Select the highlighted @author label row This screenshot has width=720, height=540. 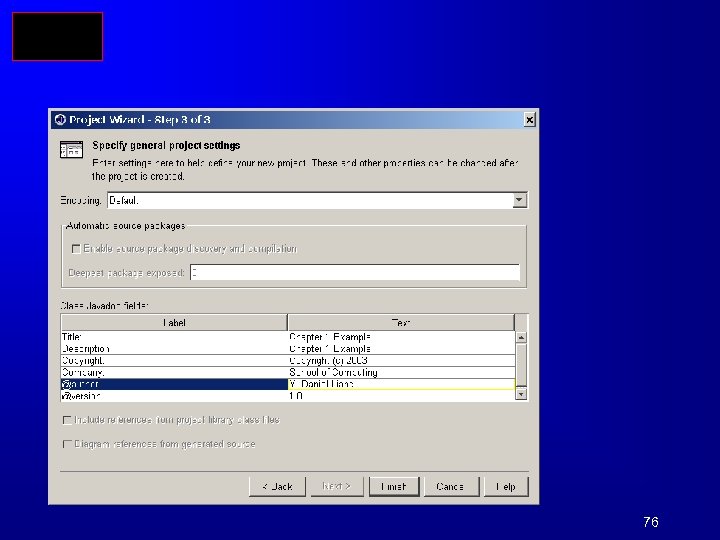(x=174, y=384)
